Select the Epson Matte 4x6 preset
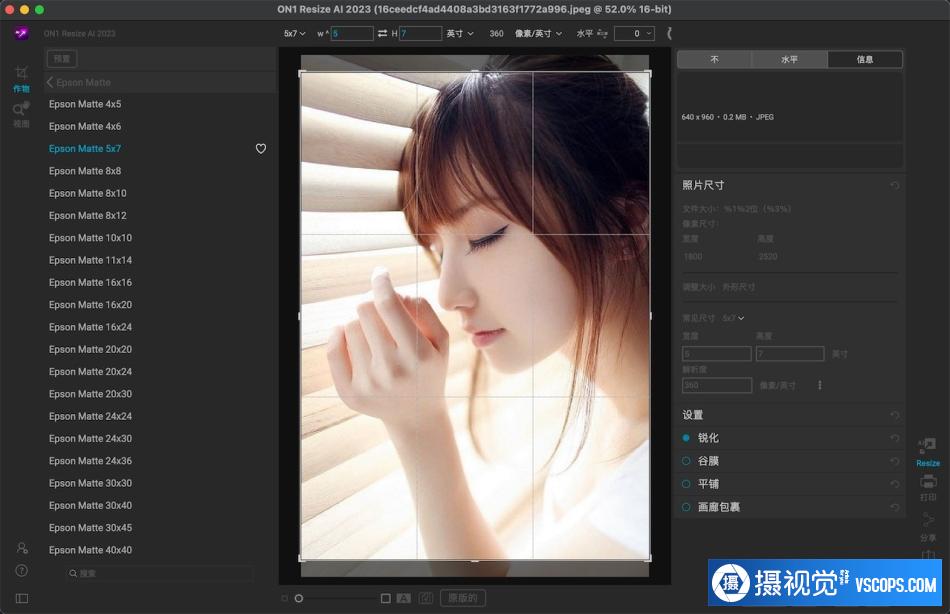This screenshot has width=950, height=614. [x=85, y=126]
